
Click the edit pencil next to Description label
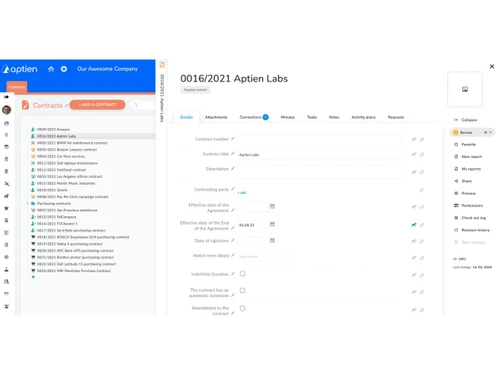point(233,168)
